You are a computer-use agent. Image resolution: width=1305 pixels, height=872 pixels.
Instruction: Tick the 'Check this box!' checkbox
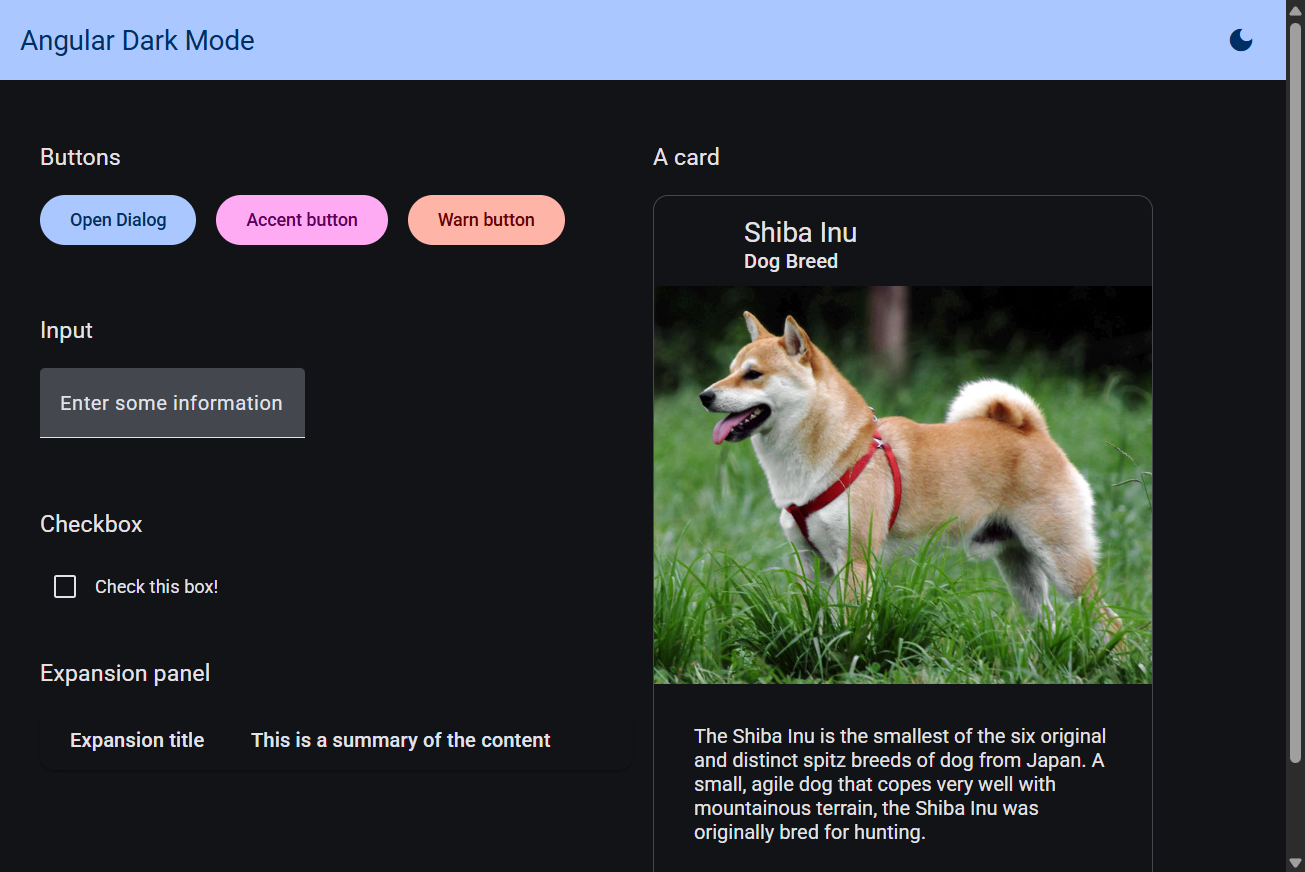(x=65, y=587)
